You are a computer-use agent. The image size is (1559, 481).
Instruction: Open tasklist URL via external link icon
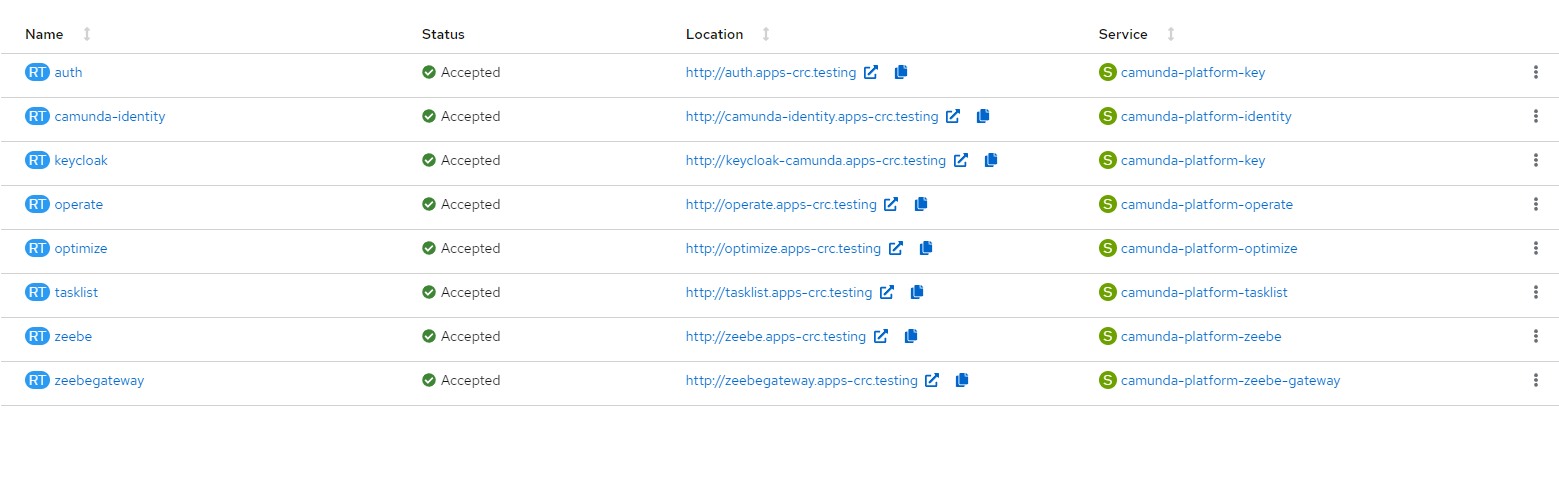click(x=887, y=292)
